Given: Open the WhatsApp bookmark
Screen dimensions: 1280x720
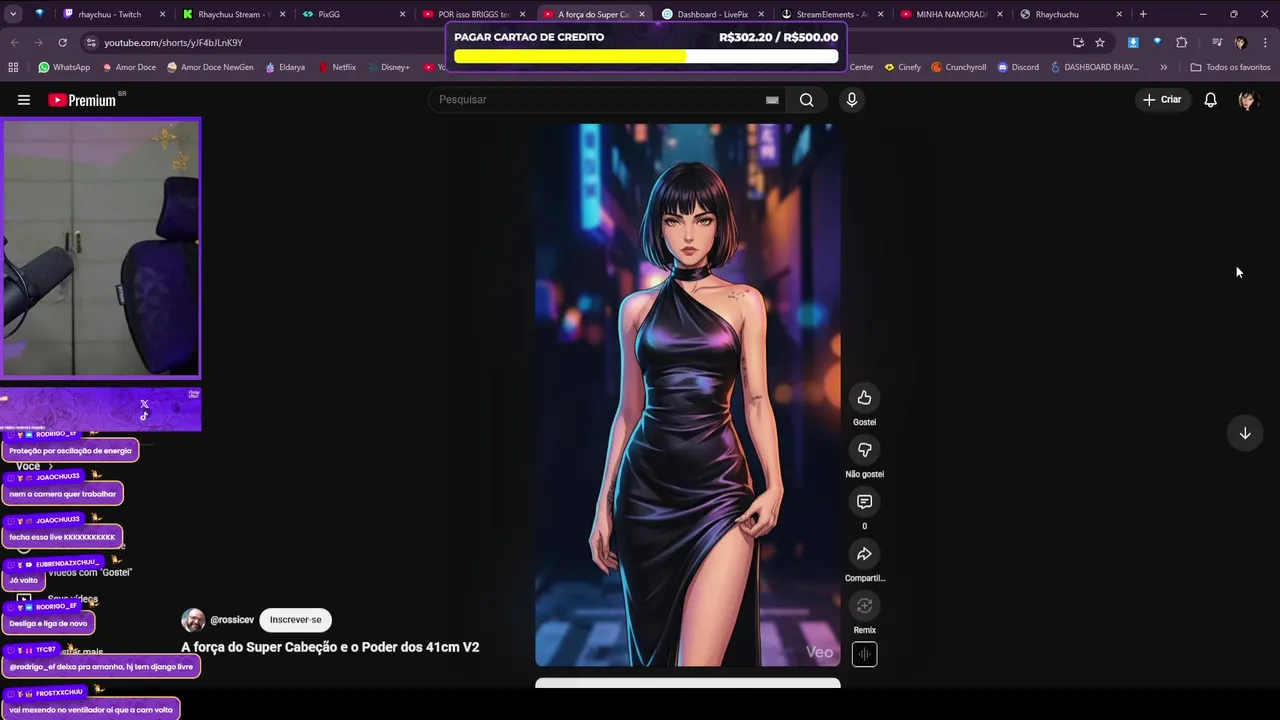Looking at the screenshot, I should click(64, 67).
